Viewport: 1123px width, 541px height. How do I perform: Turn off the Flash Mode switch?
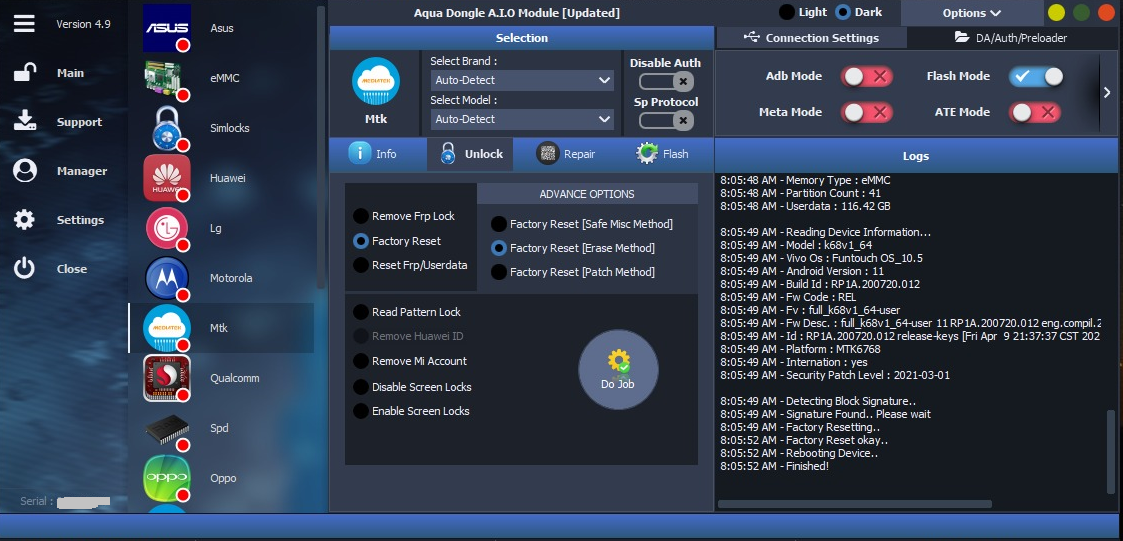[1035, 77]
